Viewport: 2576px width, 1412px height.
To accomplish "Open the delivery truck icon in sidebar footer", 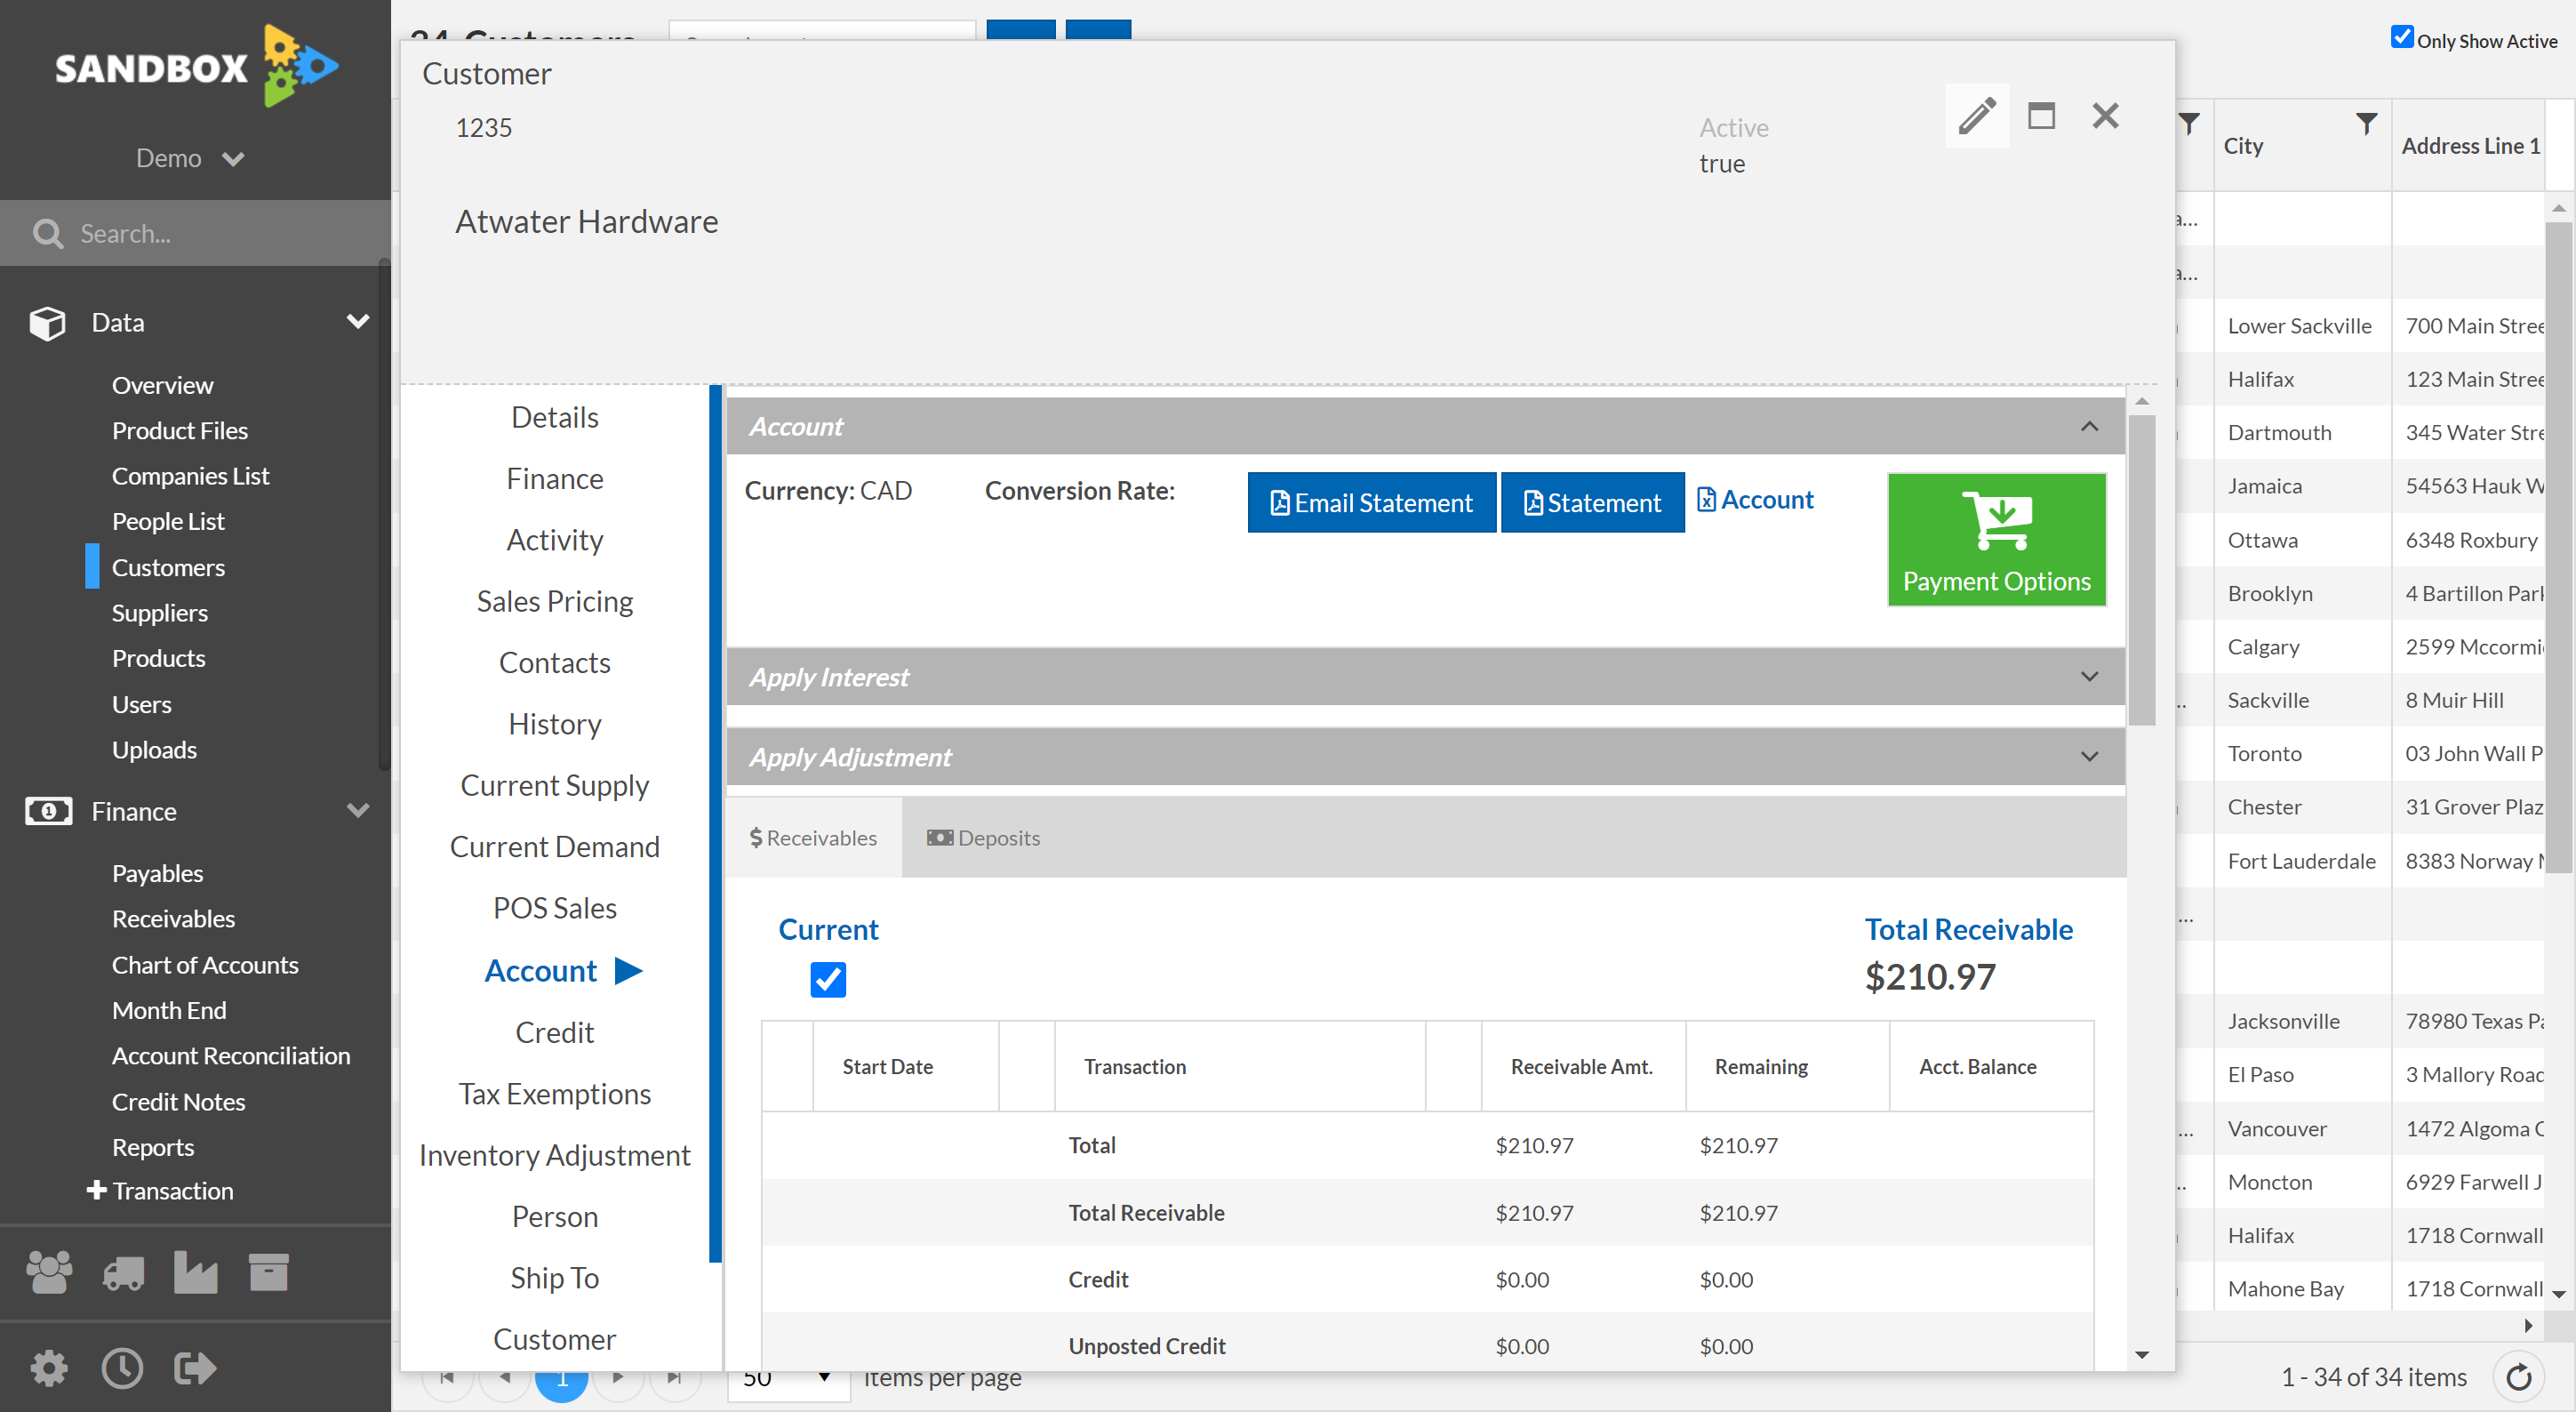I will tap(123, 1272).
